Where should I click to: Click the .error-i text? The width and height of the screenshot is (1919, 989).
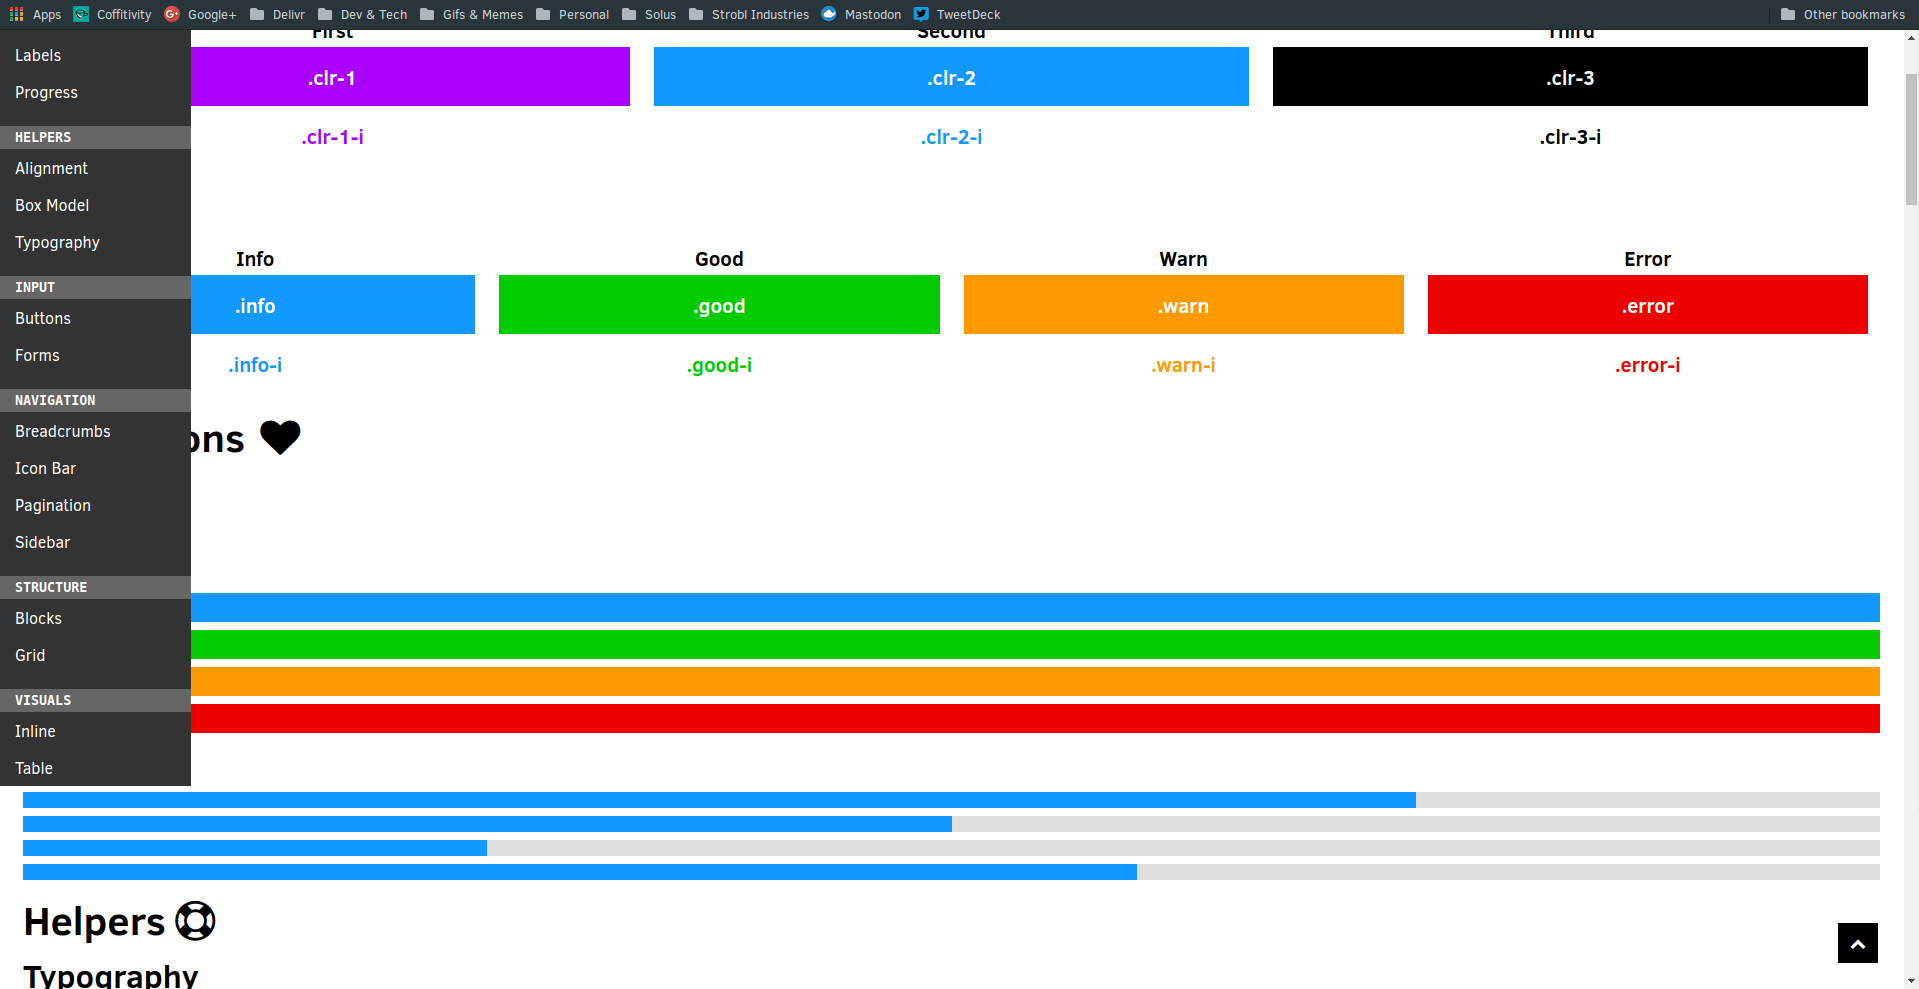point(1647,365)
